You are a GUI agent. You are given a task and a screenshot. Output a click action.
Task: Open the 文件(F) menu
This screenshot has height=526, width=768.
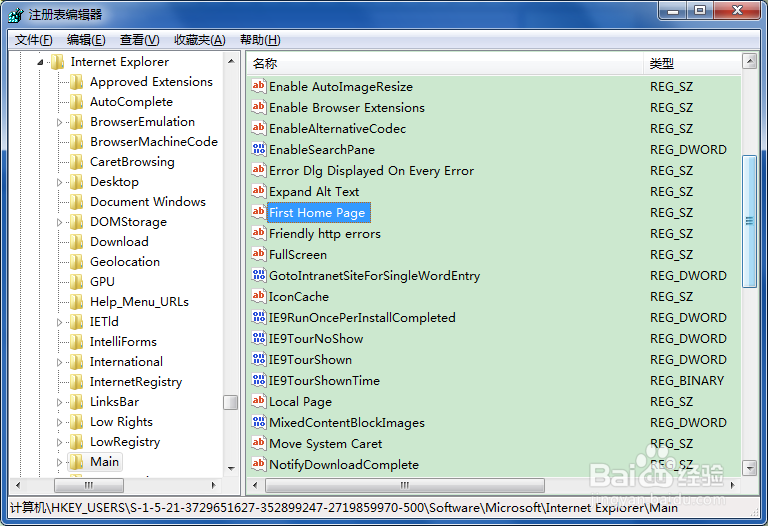point(33,40)
